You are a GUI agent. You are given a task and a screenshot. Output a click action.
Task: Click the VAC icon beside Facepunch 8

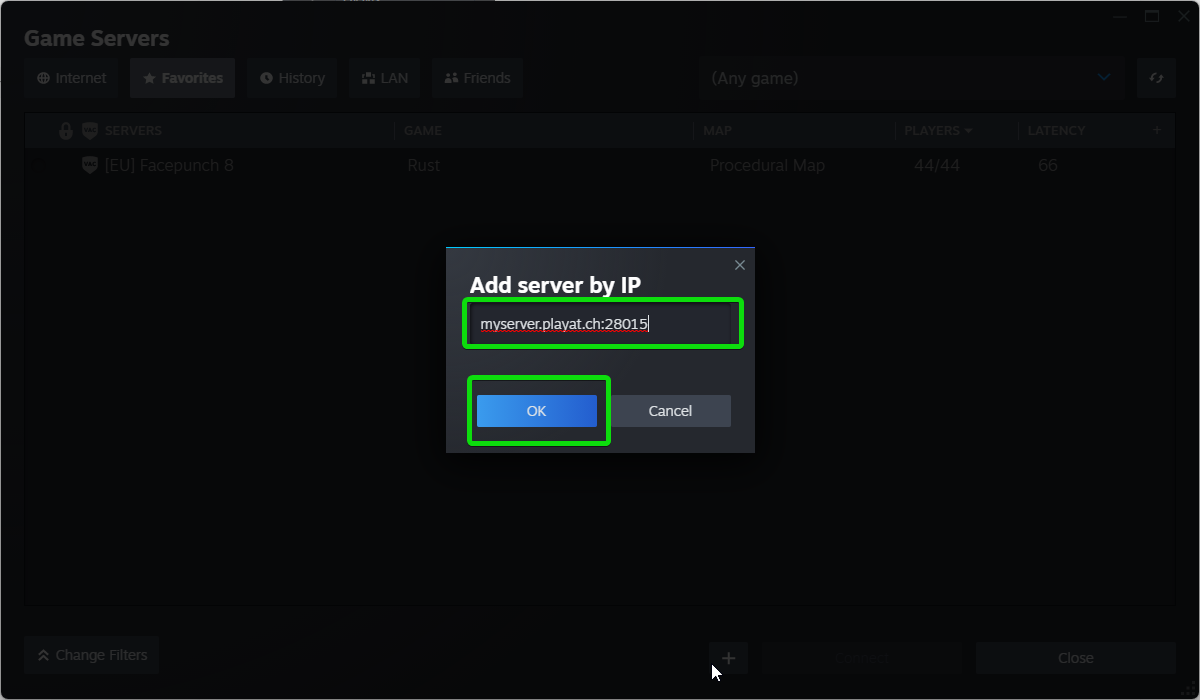[89, 165]
